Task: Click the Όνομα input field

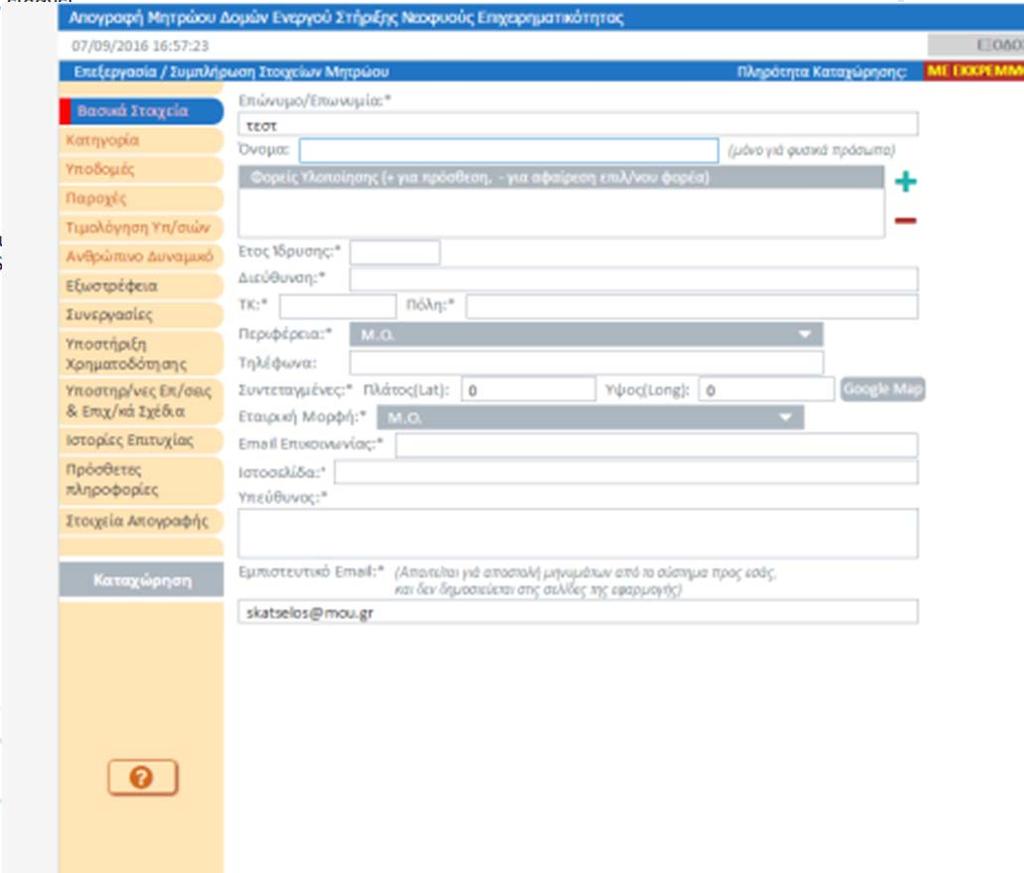Action: 509,150
